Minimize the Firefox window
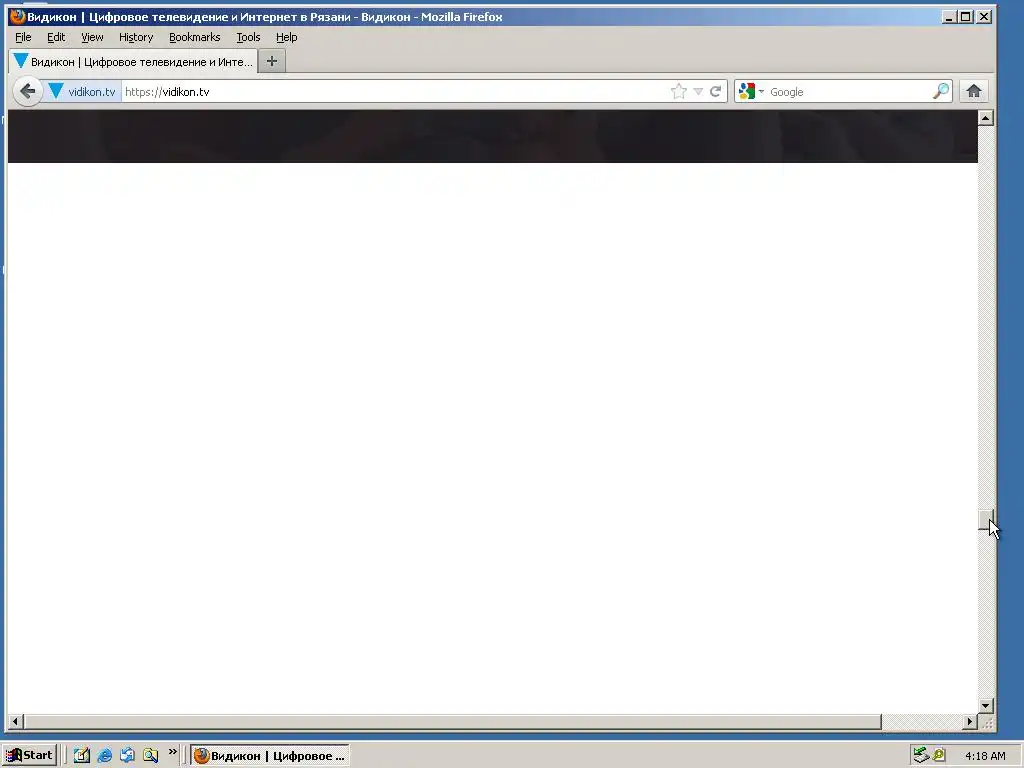1024x768 pixels. tap(950, 16)
